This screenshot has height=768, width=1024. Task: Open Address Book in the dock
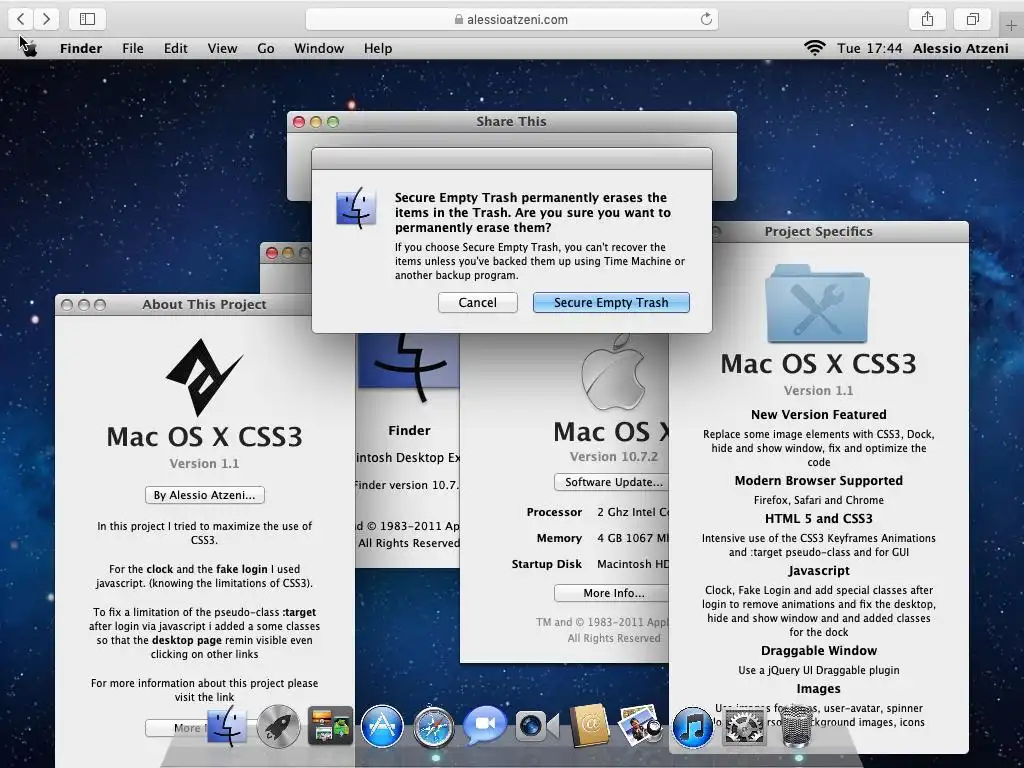(589, 726)
